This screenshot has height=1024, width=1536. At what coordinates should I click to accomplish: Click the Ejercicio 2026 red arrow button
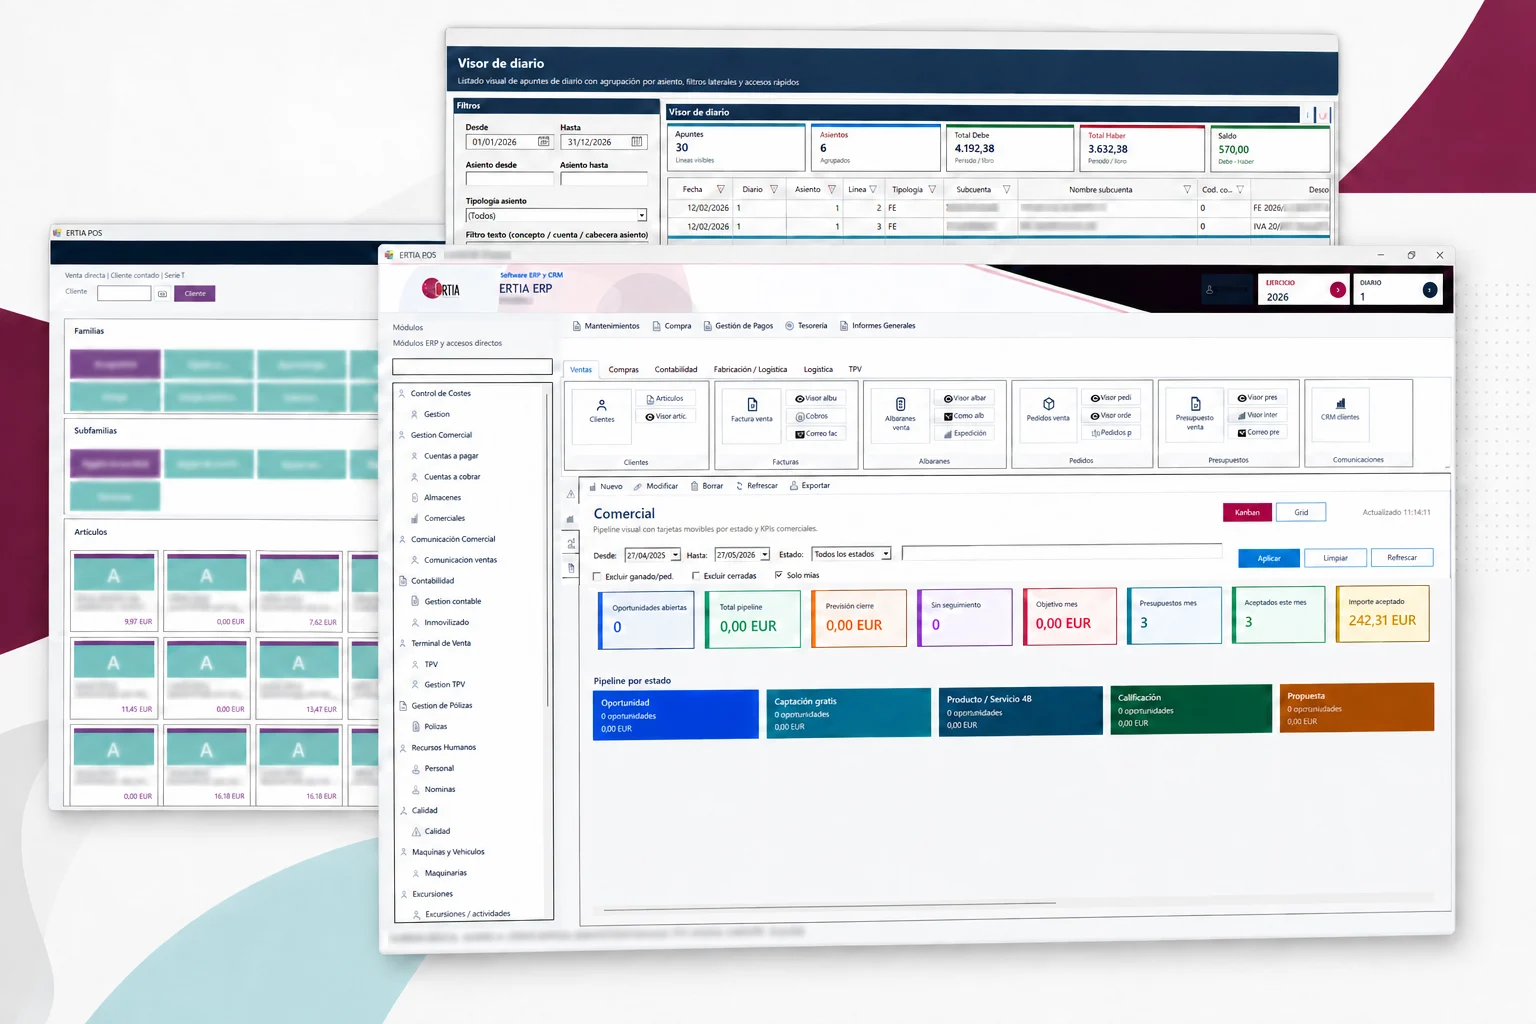(x=1337, y=290)
